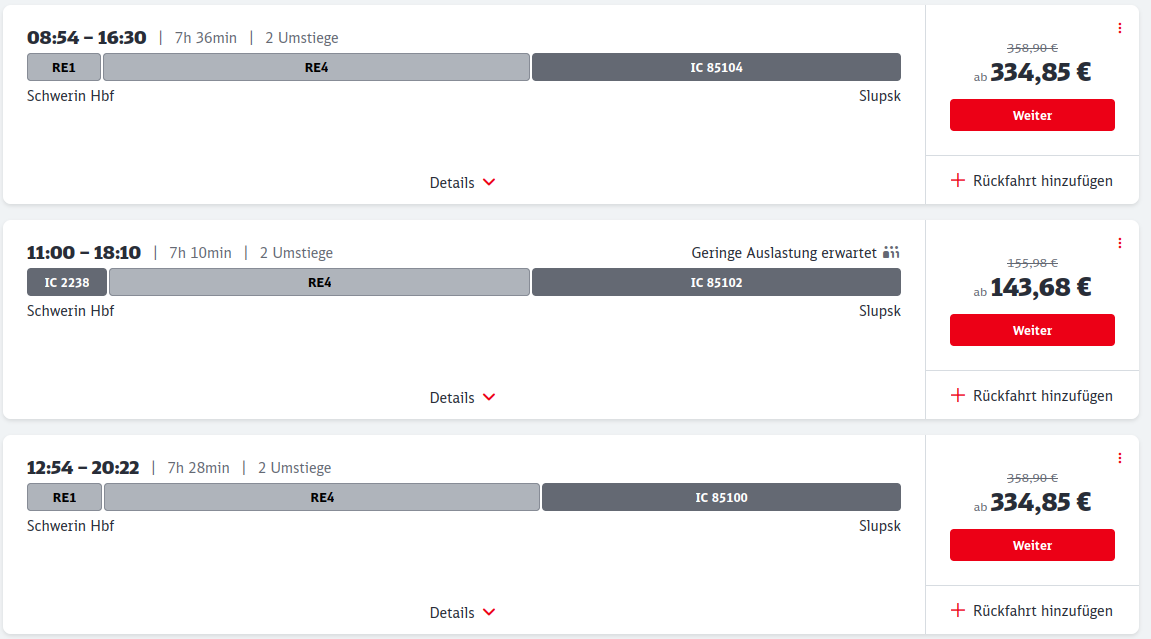
Task: Click the low occupancy people icon
Action: point(890,252)
